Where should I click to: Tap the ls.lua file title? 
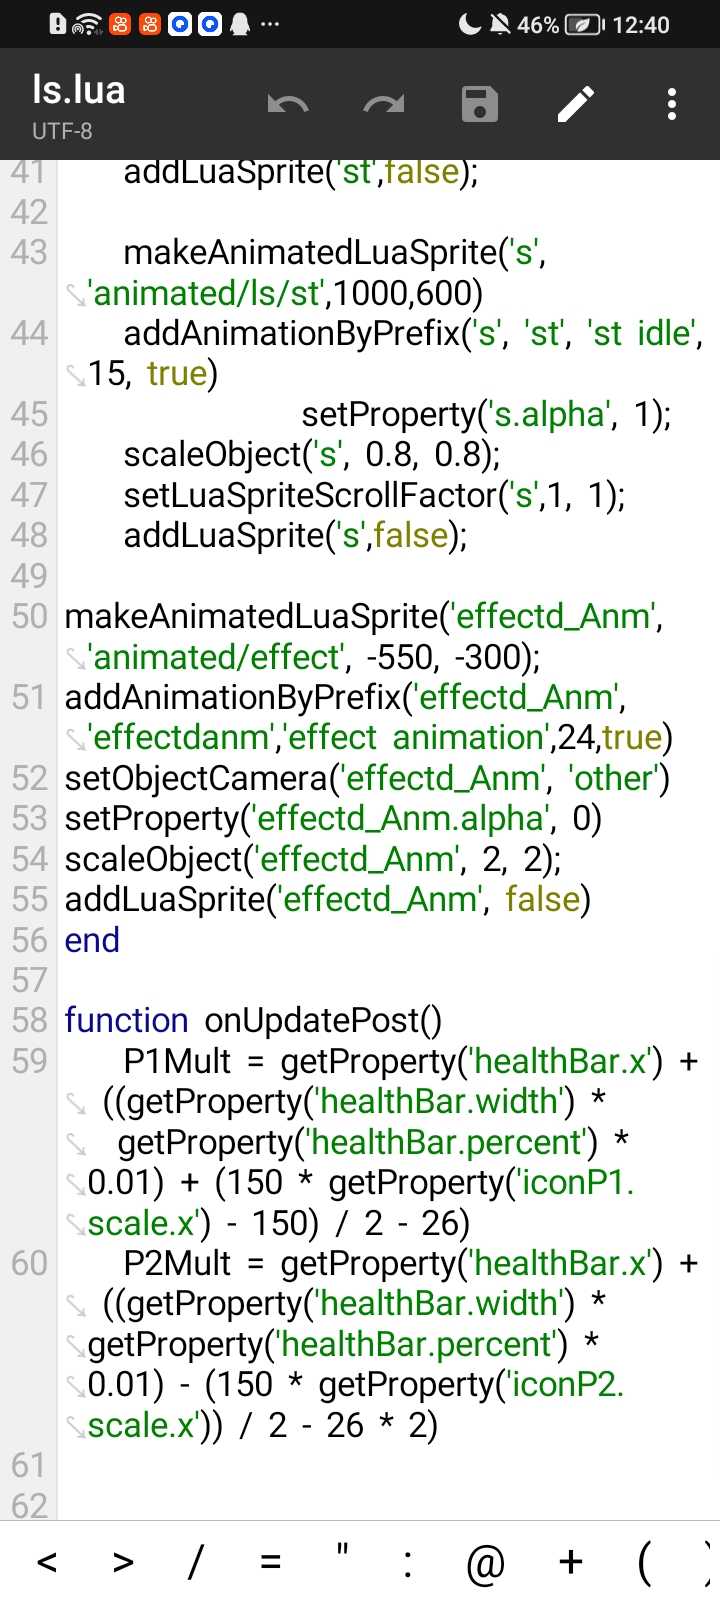(x=78, y=90)
